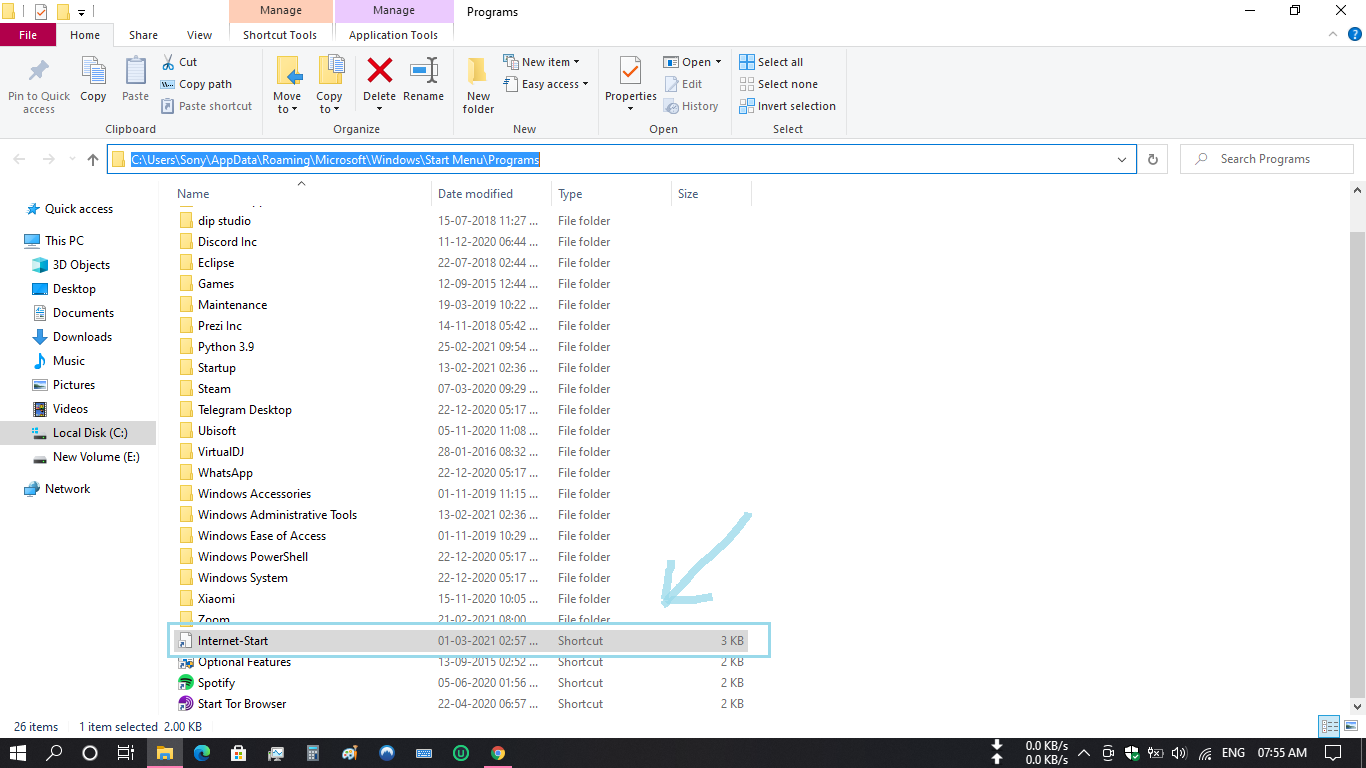1366x768 pixels.
Task: Click Select none to deselect items
Action: point(778,83)
